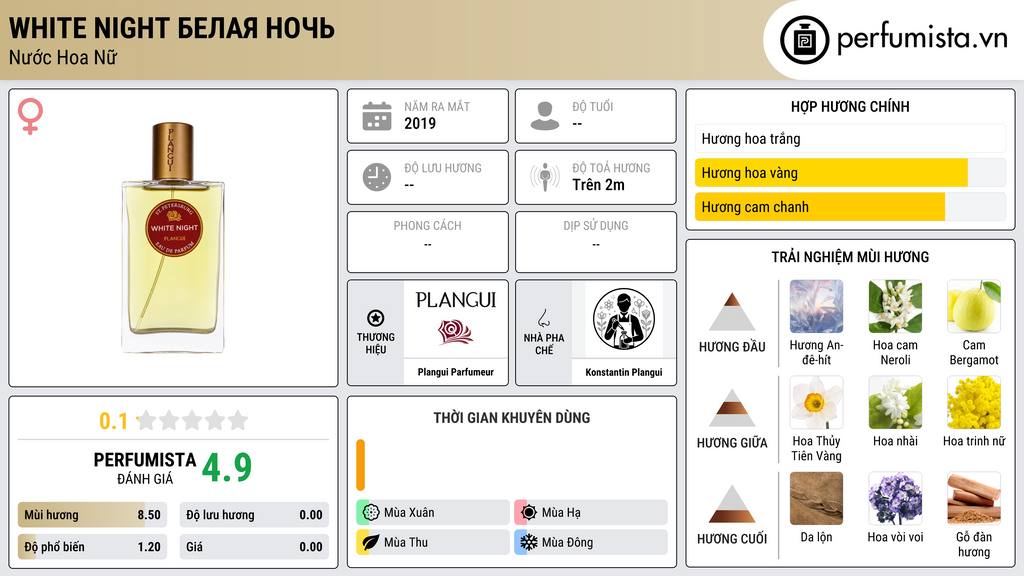The height and width of the screenshot is (576, 1024).
Task: Click the Độ lưu hương 0.00 score bar
Action: tap(254, 515)
